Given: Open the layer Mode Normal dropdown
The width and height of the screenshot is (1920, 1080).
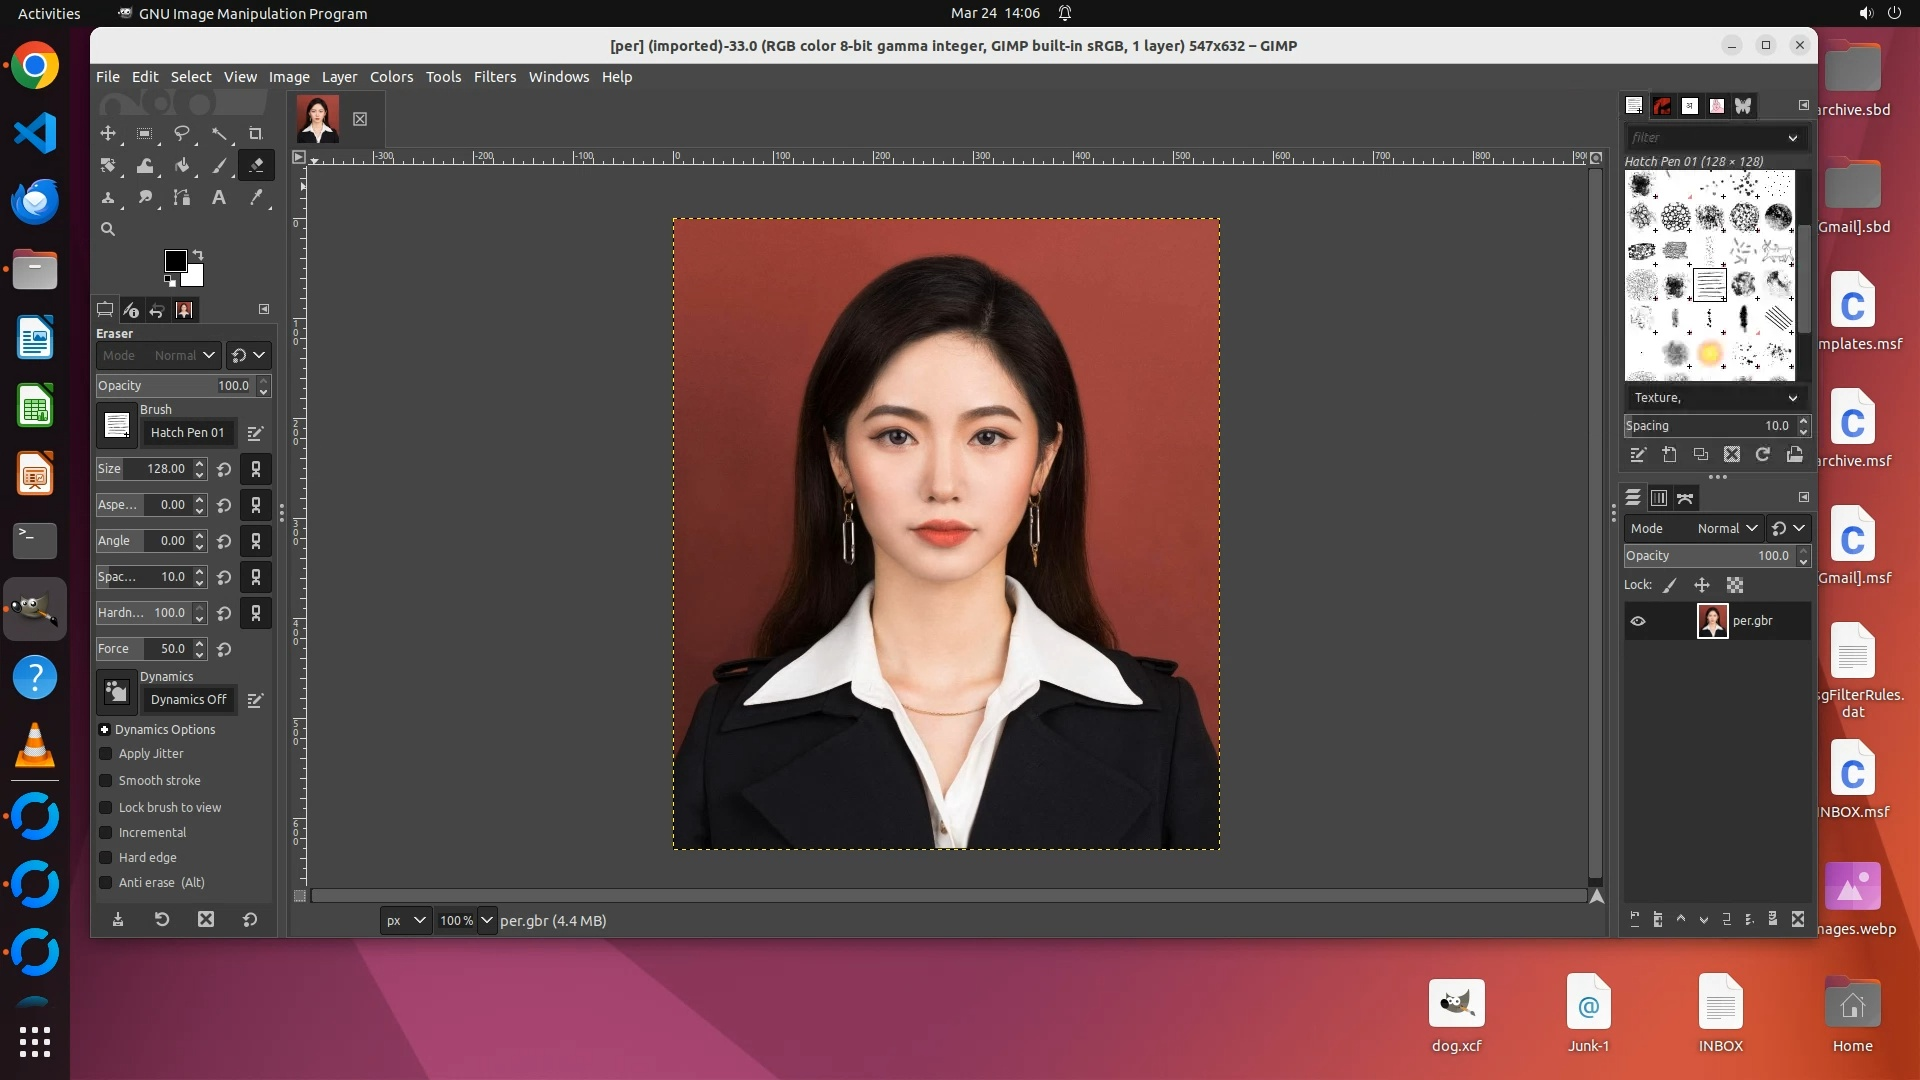Looking at the screenshot, I should coord(1726,528).
